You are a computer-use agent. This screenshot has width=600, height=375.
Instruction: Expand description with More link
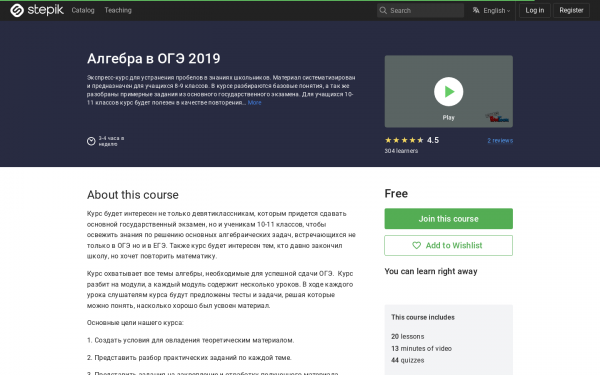point(254,103)
